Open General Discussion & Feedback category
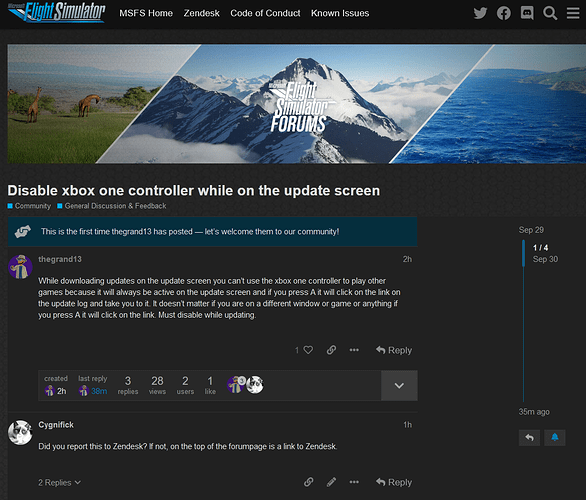Image resolution: width=586 pixels, height=500 pixels. 115,206
